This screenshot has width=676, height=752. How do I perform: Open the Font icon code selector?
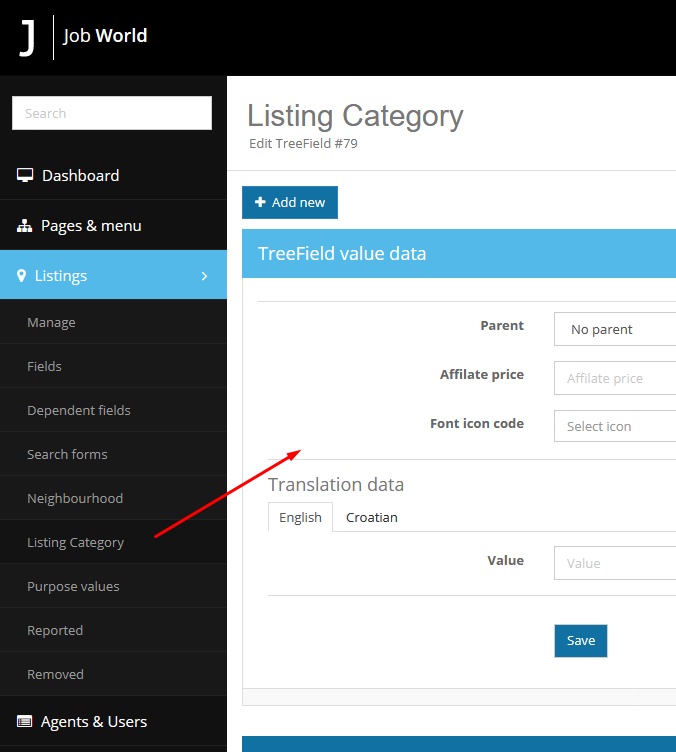click(x=614, y=426)
